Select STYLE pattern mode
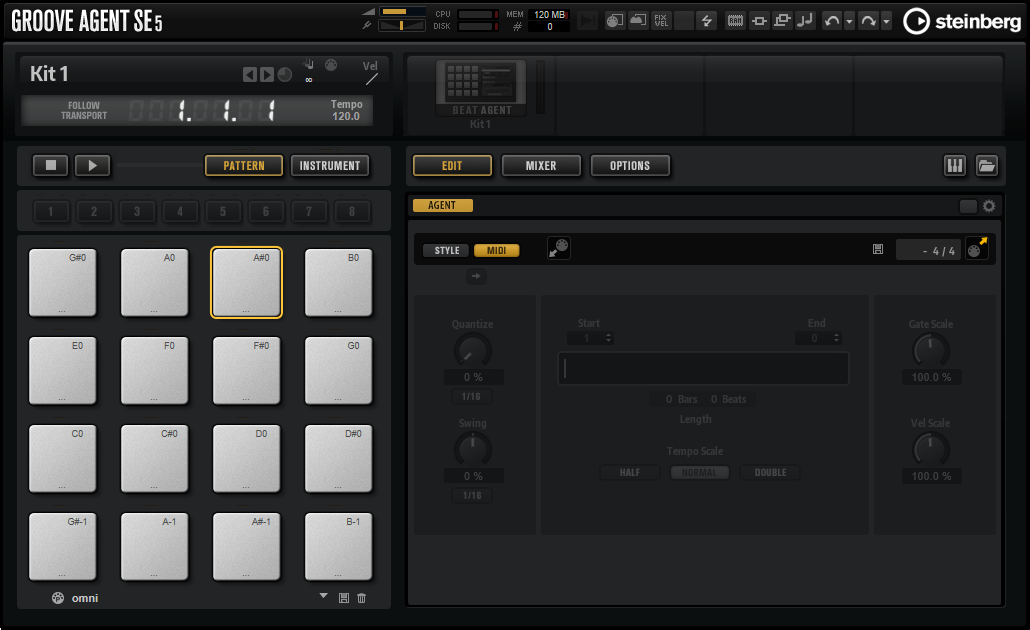Image resolution: width=1030 pixels, height=630 pixels. (447, 250)
